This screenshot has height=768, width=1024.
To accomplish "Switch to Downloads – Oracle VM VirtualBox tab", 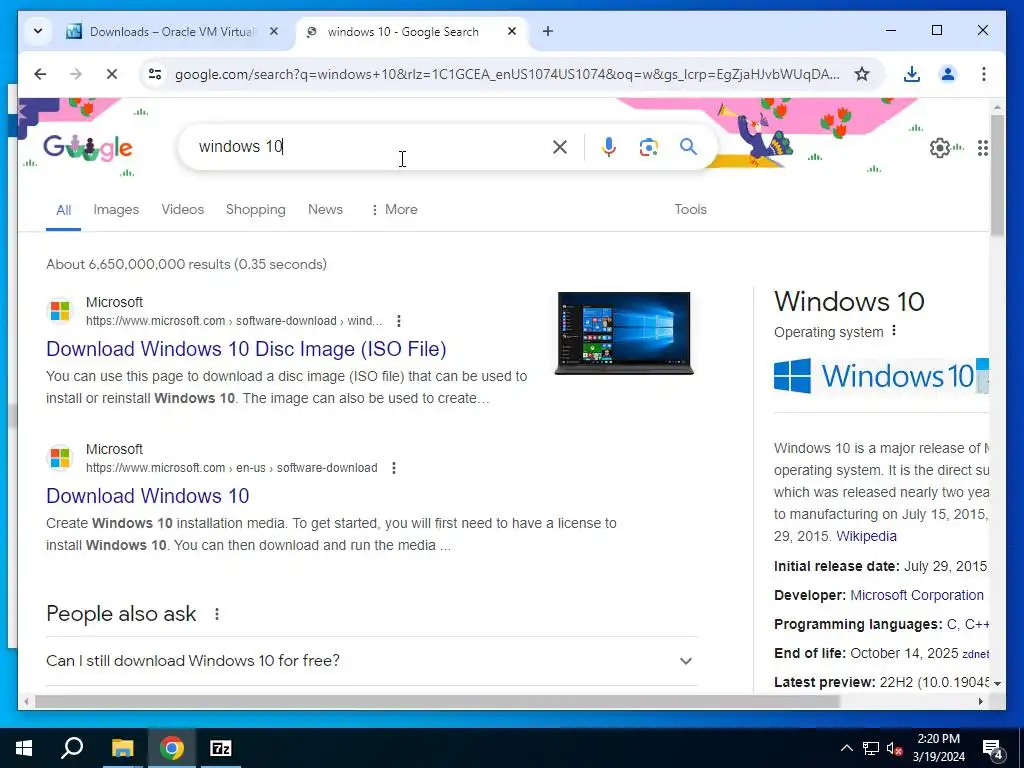I will (172, 31).
